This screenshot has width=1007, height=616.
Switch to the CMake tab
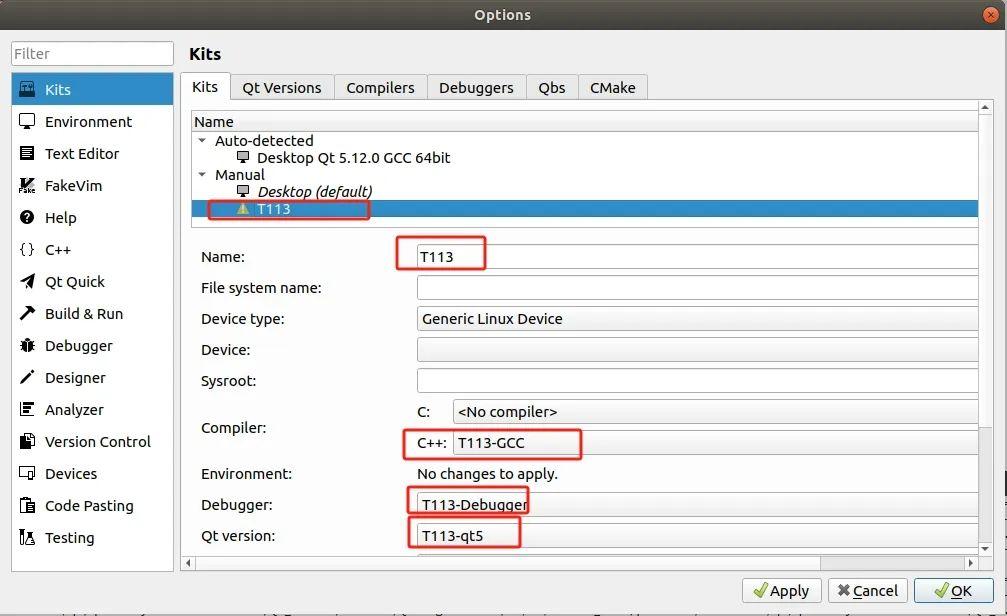point(613,87)
